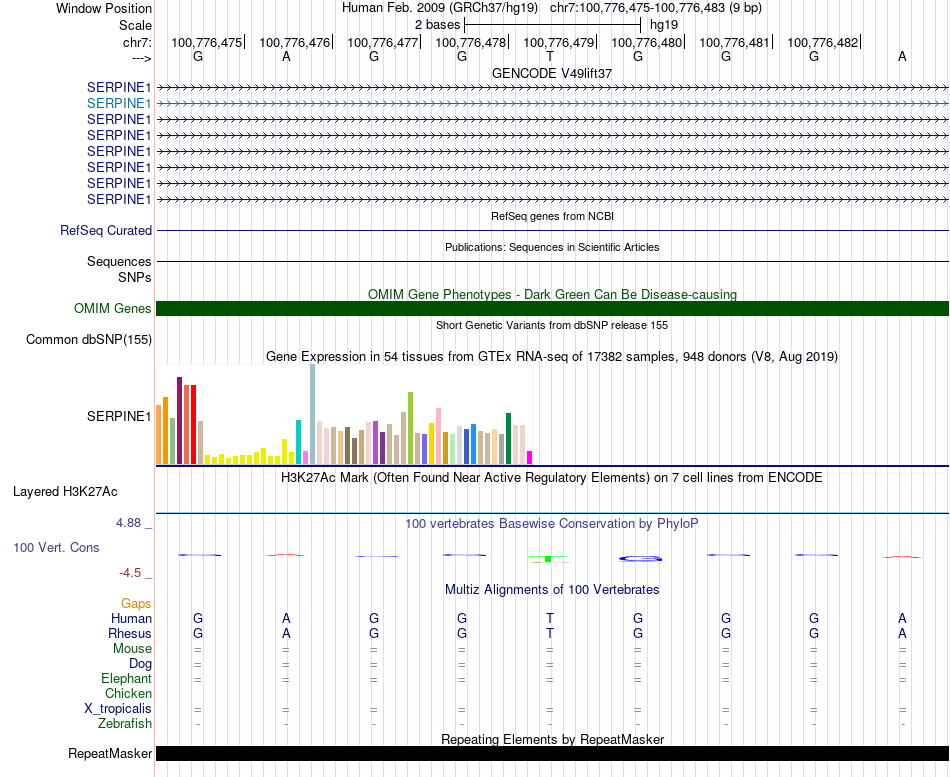Click the Human species label

point(131,618)
